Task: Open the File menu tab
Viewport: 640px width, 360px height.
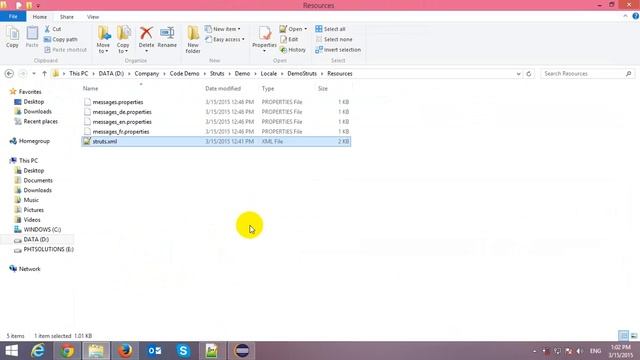Action: point(13,16)
